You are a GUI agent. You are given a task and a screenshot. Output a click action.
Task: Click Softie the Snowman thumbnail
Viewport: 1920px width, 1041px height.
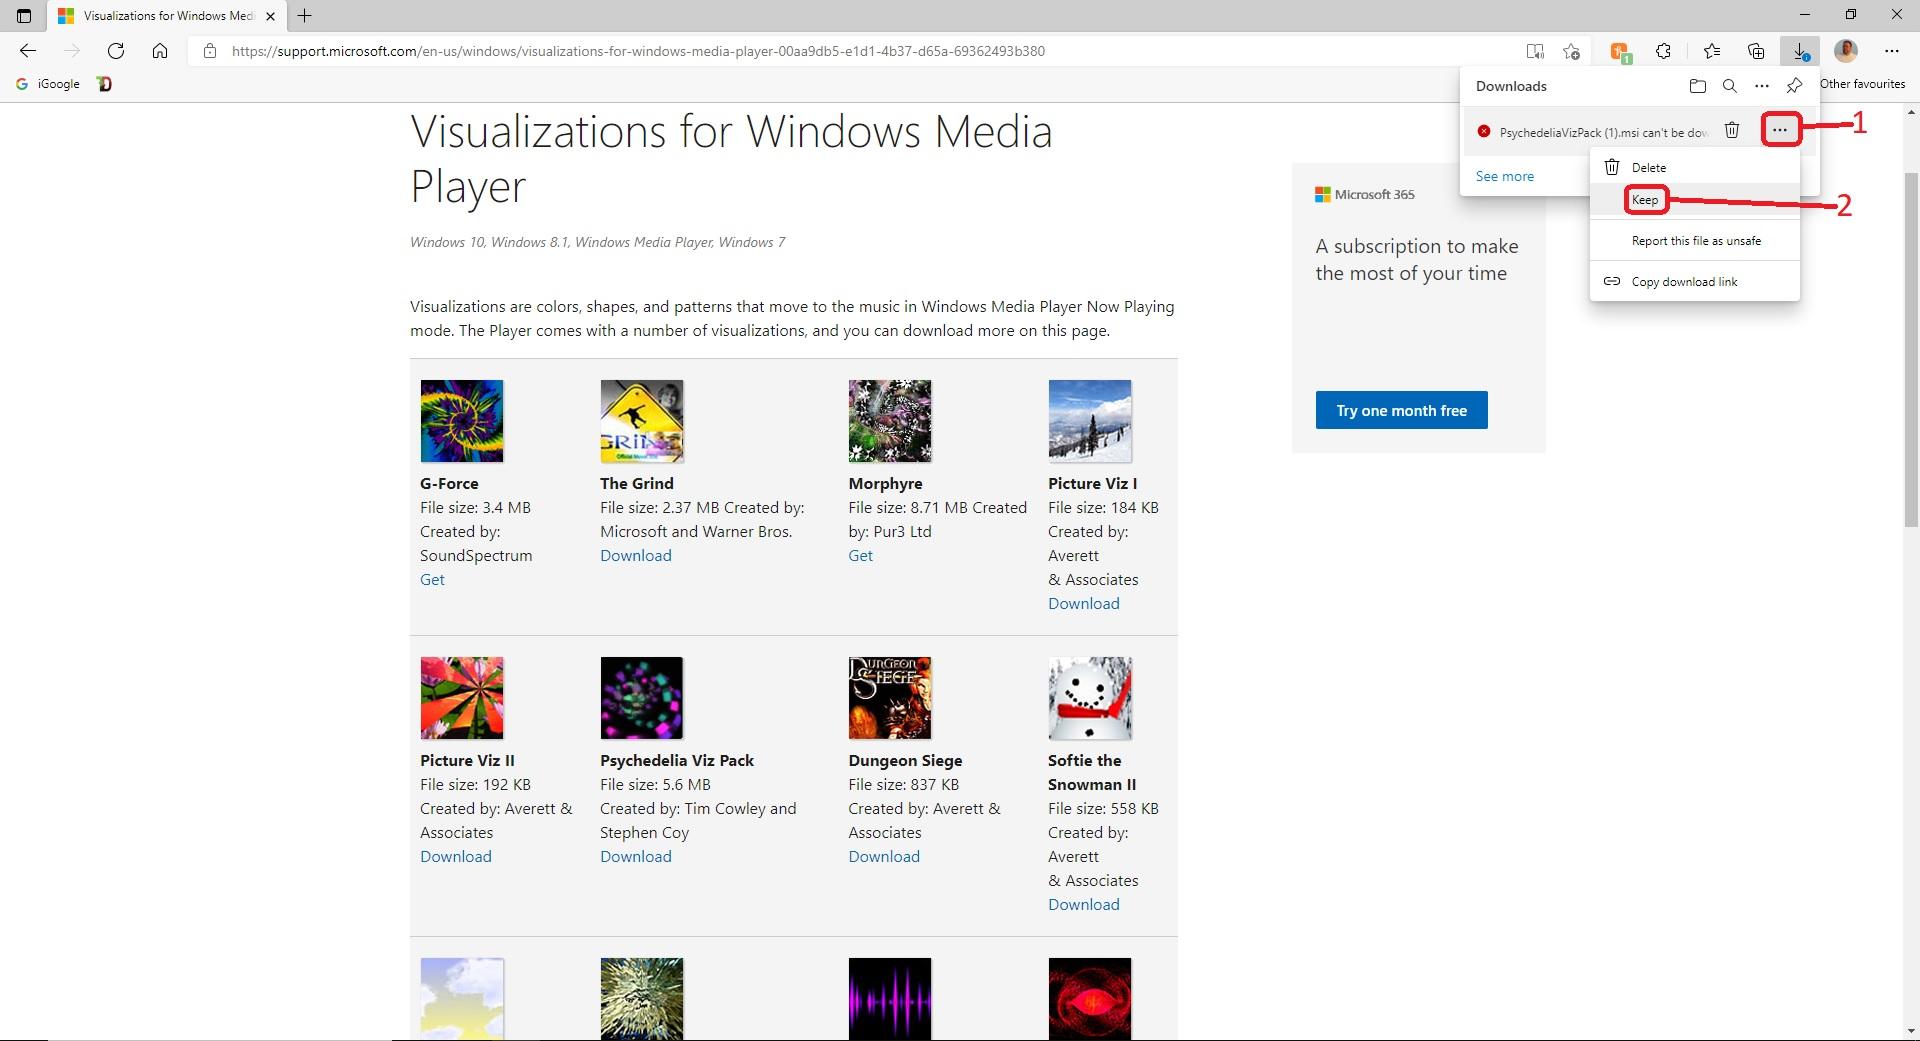click(x=1090, y=698)
